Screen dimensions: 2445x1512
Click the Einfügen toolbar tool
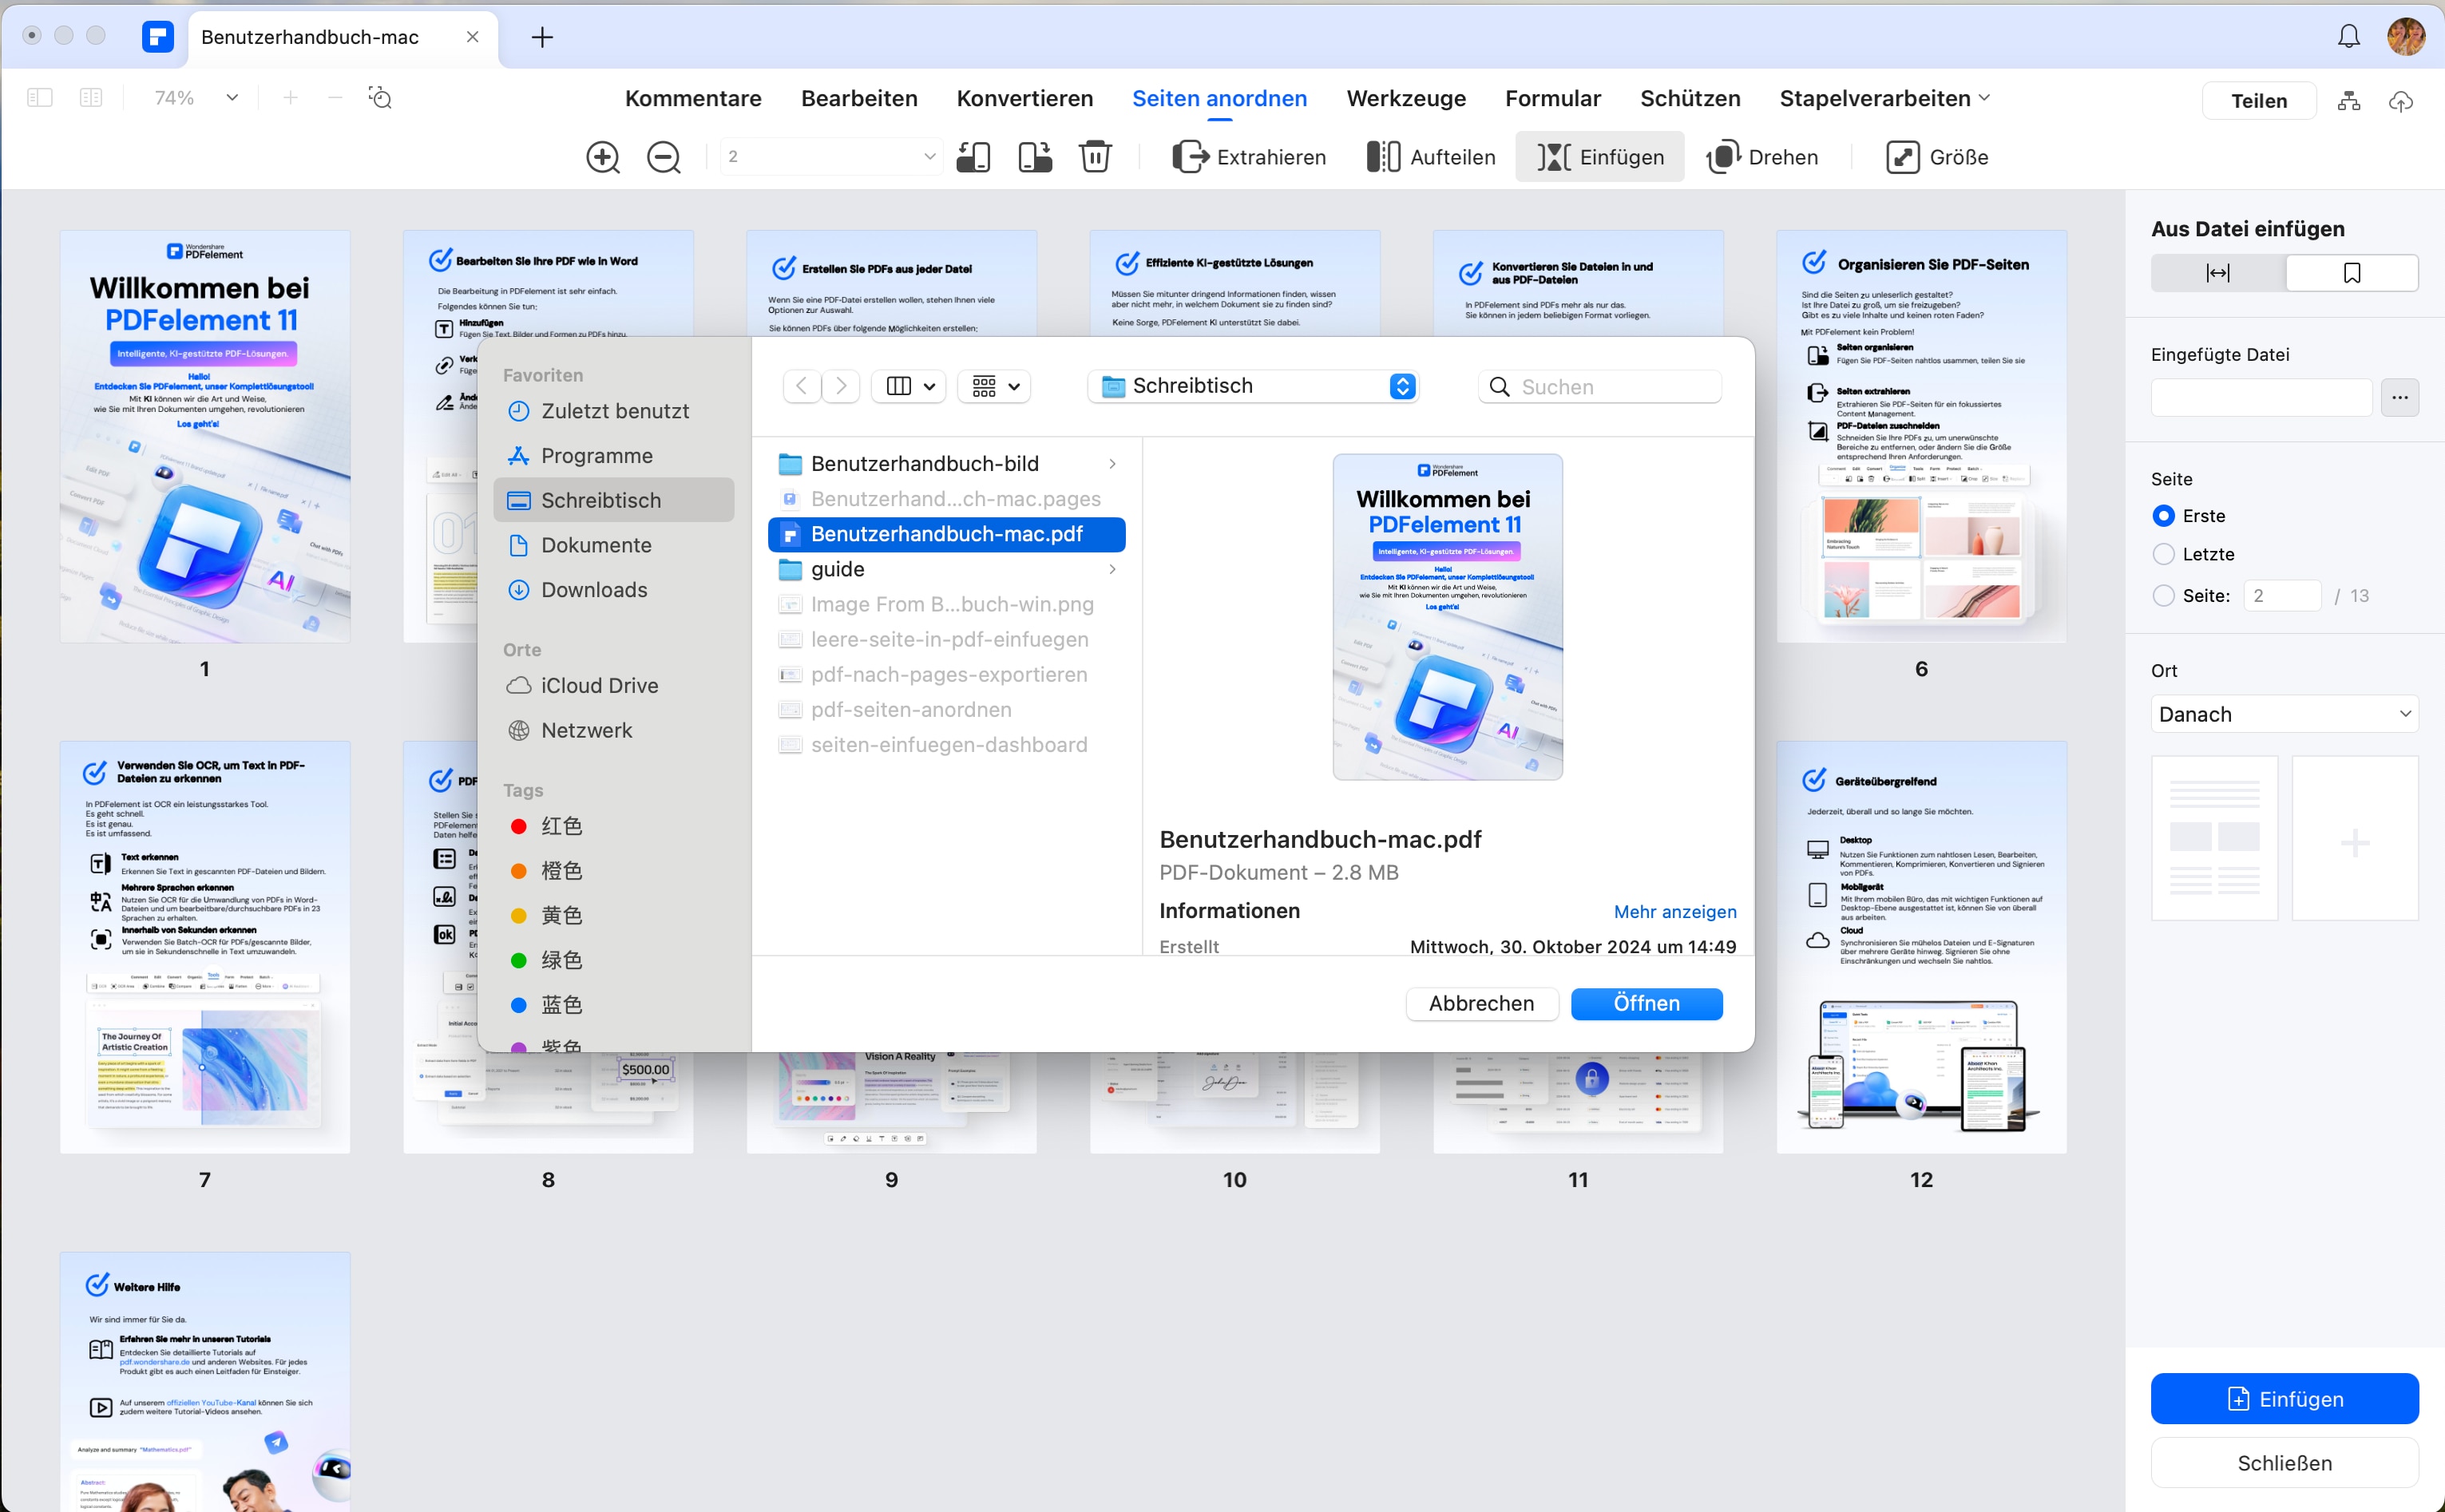[x=1600, y=157]
